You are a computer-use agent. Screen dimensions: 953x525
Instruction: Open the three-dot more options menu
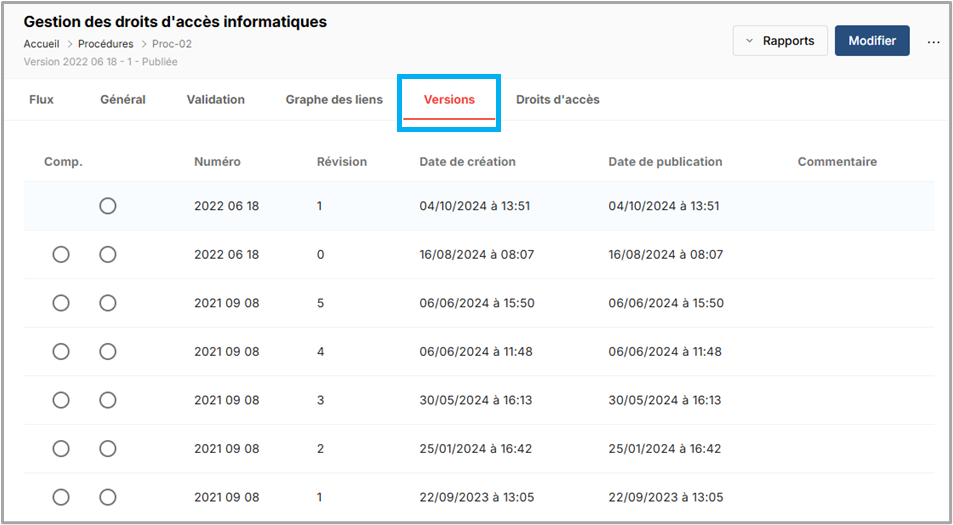click(933, 42)
